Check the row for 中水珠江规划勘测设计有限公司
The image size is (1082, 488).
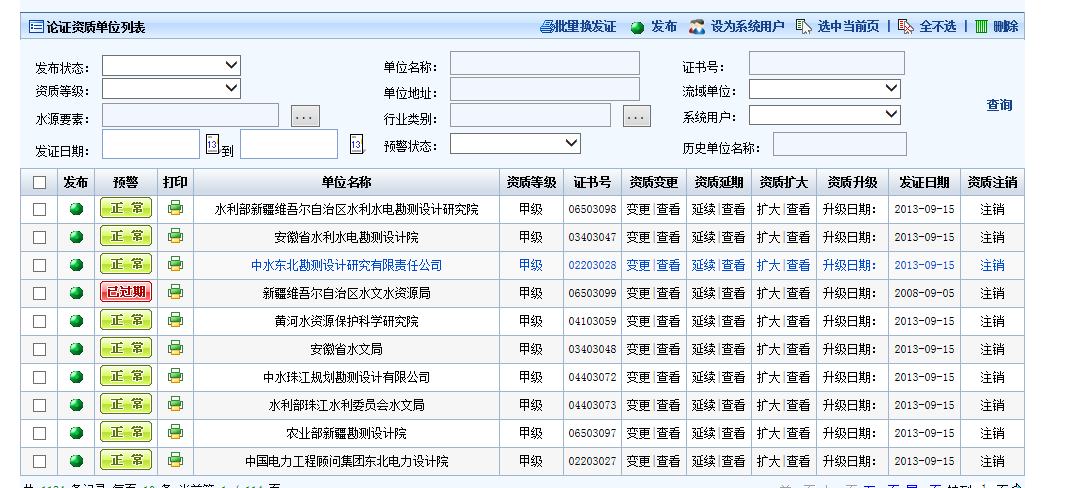[39, 377]
